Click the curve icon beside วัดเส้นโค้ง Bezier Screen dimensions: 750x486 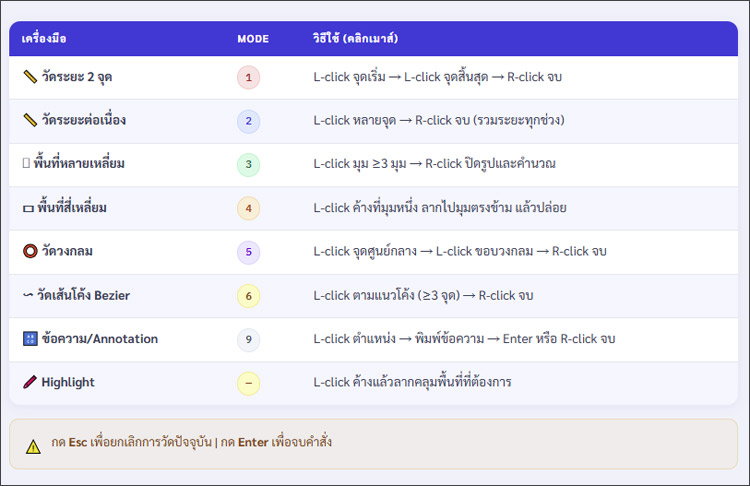(x=28, y=295)
